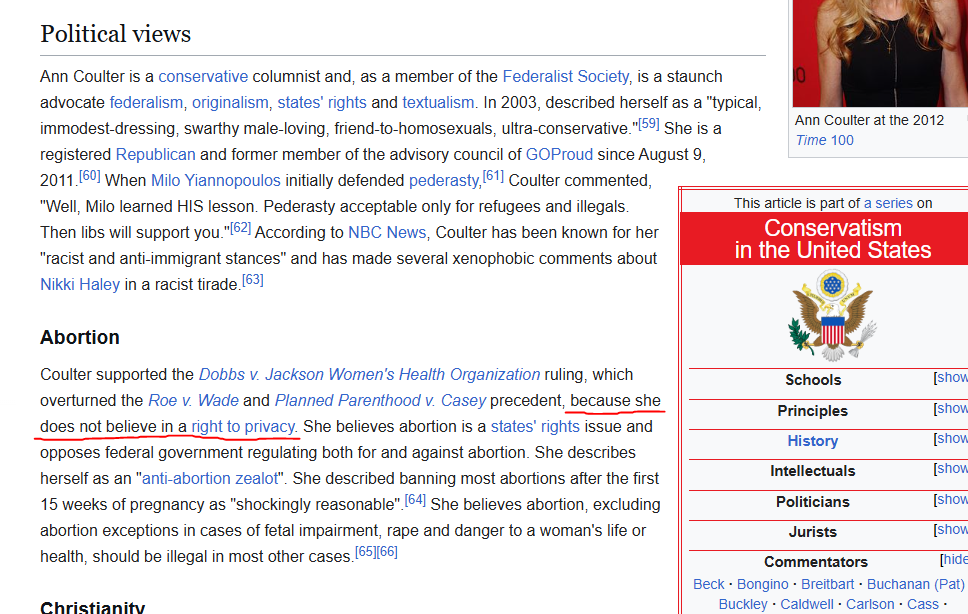The height and width of the screenshot is (614, 968).
Task: Click the Abortion section heading
Action: [x=80, y=338]
